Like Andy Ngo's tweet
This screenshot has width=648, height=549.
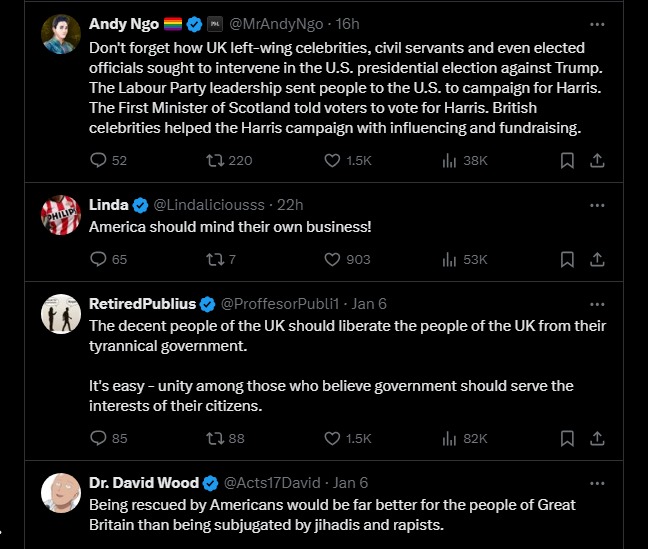(x=334, y=160)
